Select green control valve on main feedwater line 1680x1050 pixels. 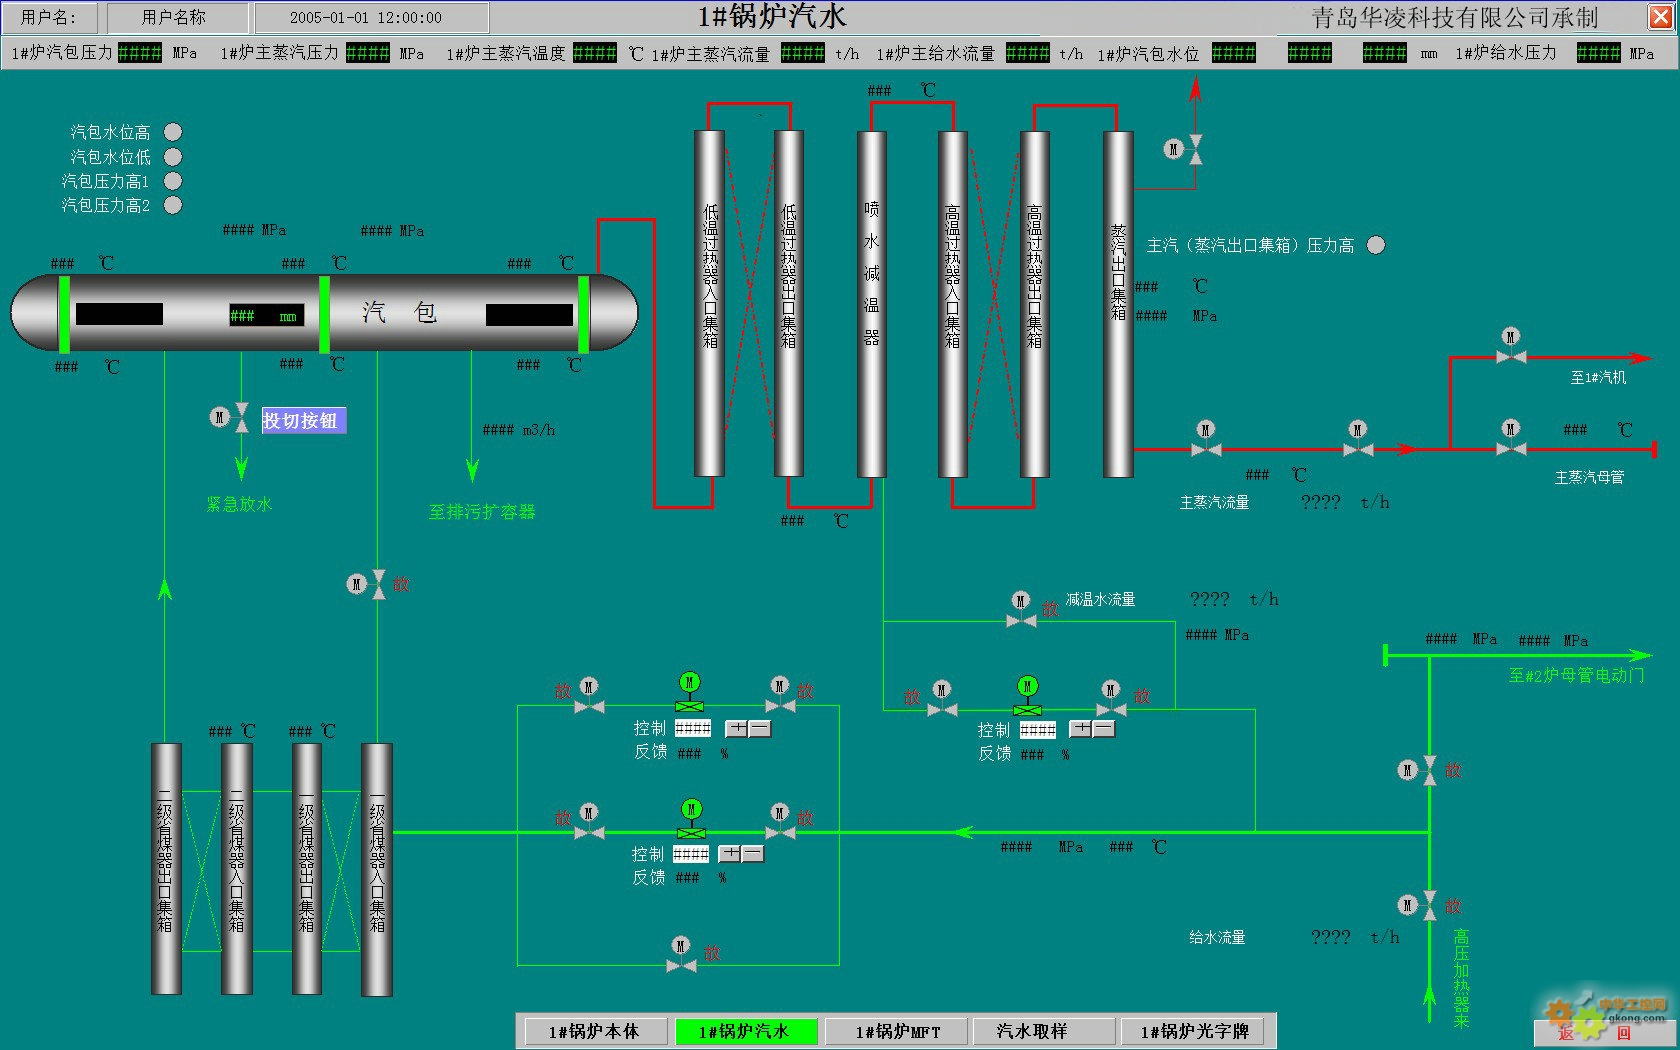(x=691, y=819)
